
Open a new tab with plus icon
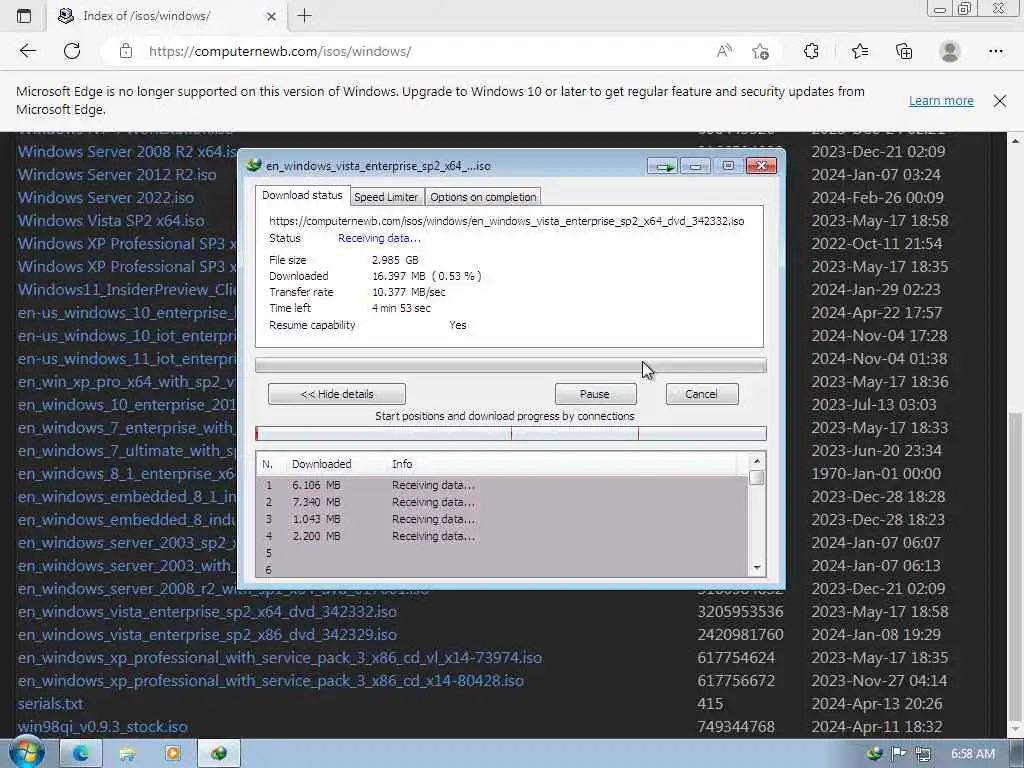pyautogui.click(x=304, y=16)
